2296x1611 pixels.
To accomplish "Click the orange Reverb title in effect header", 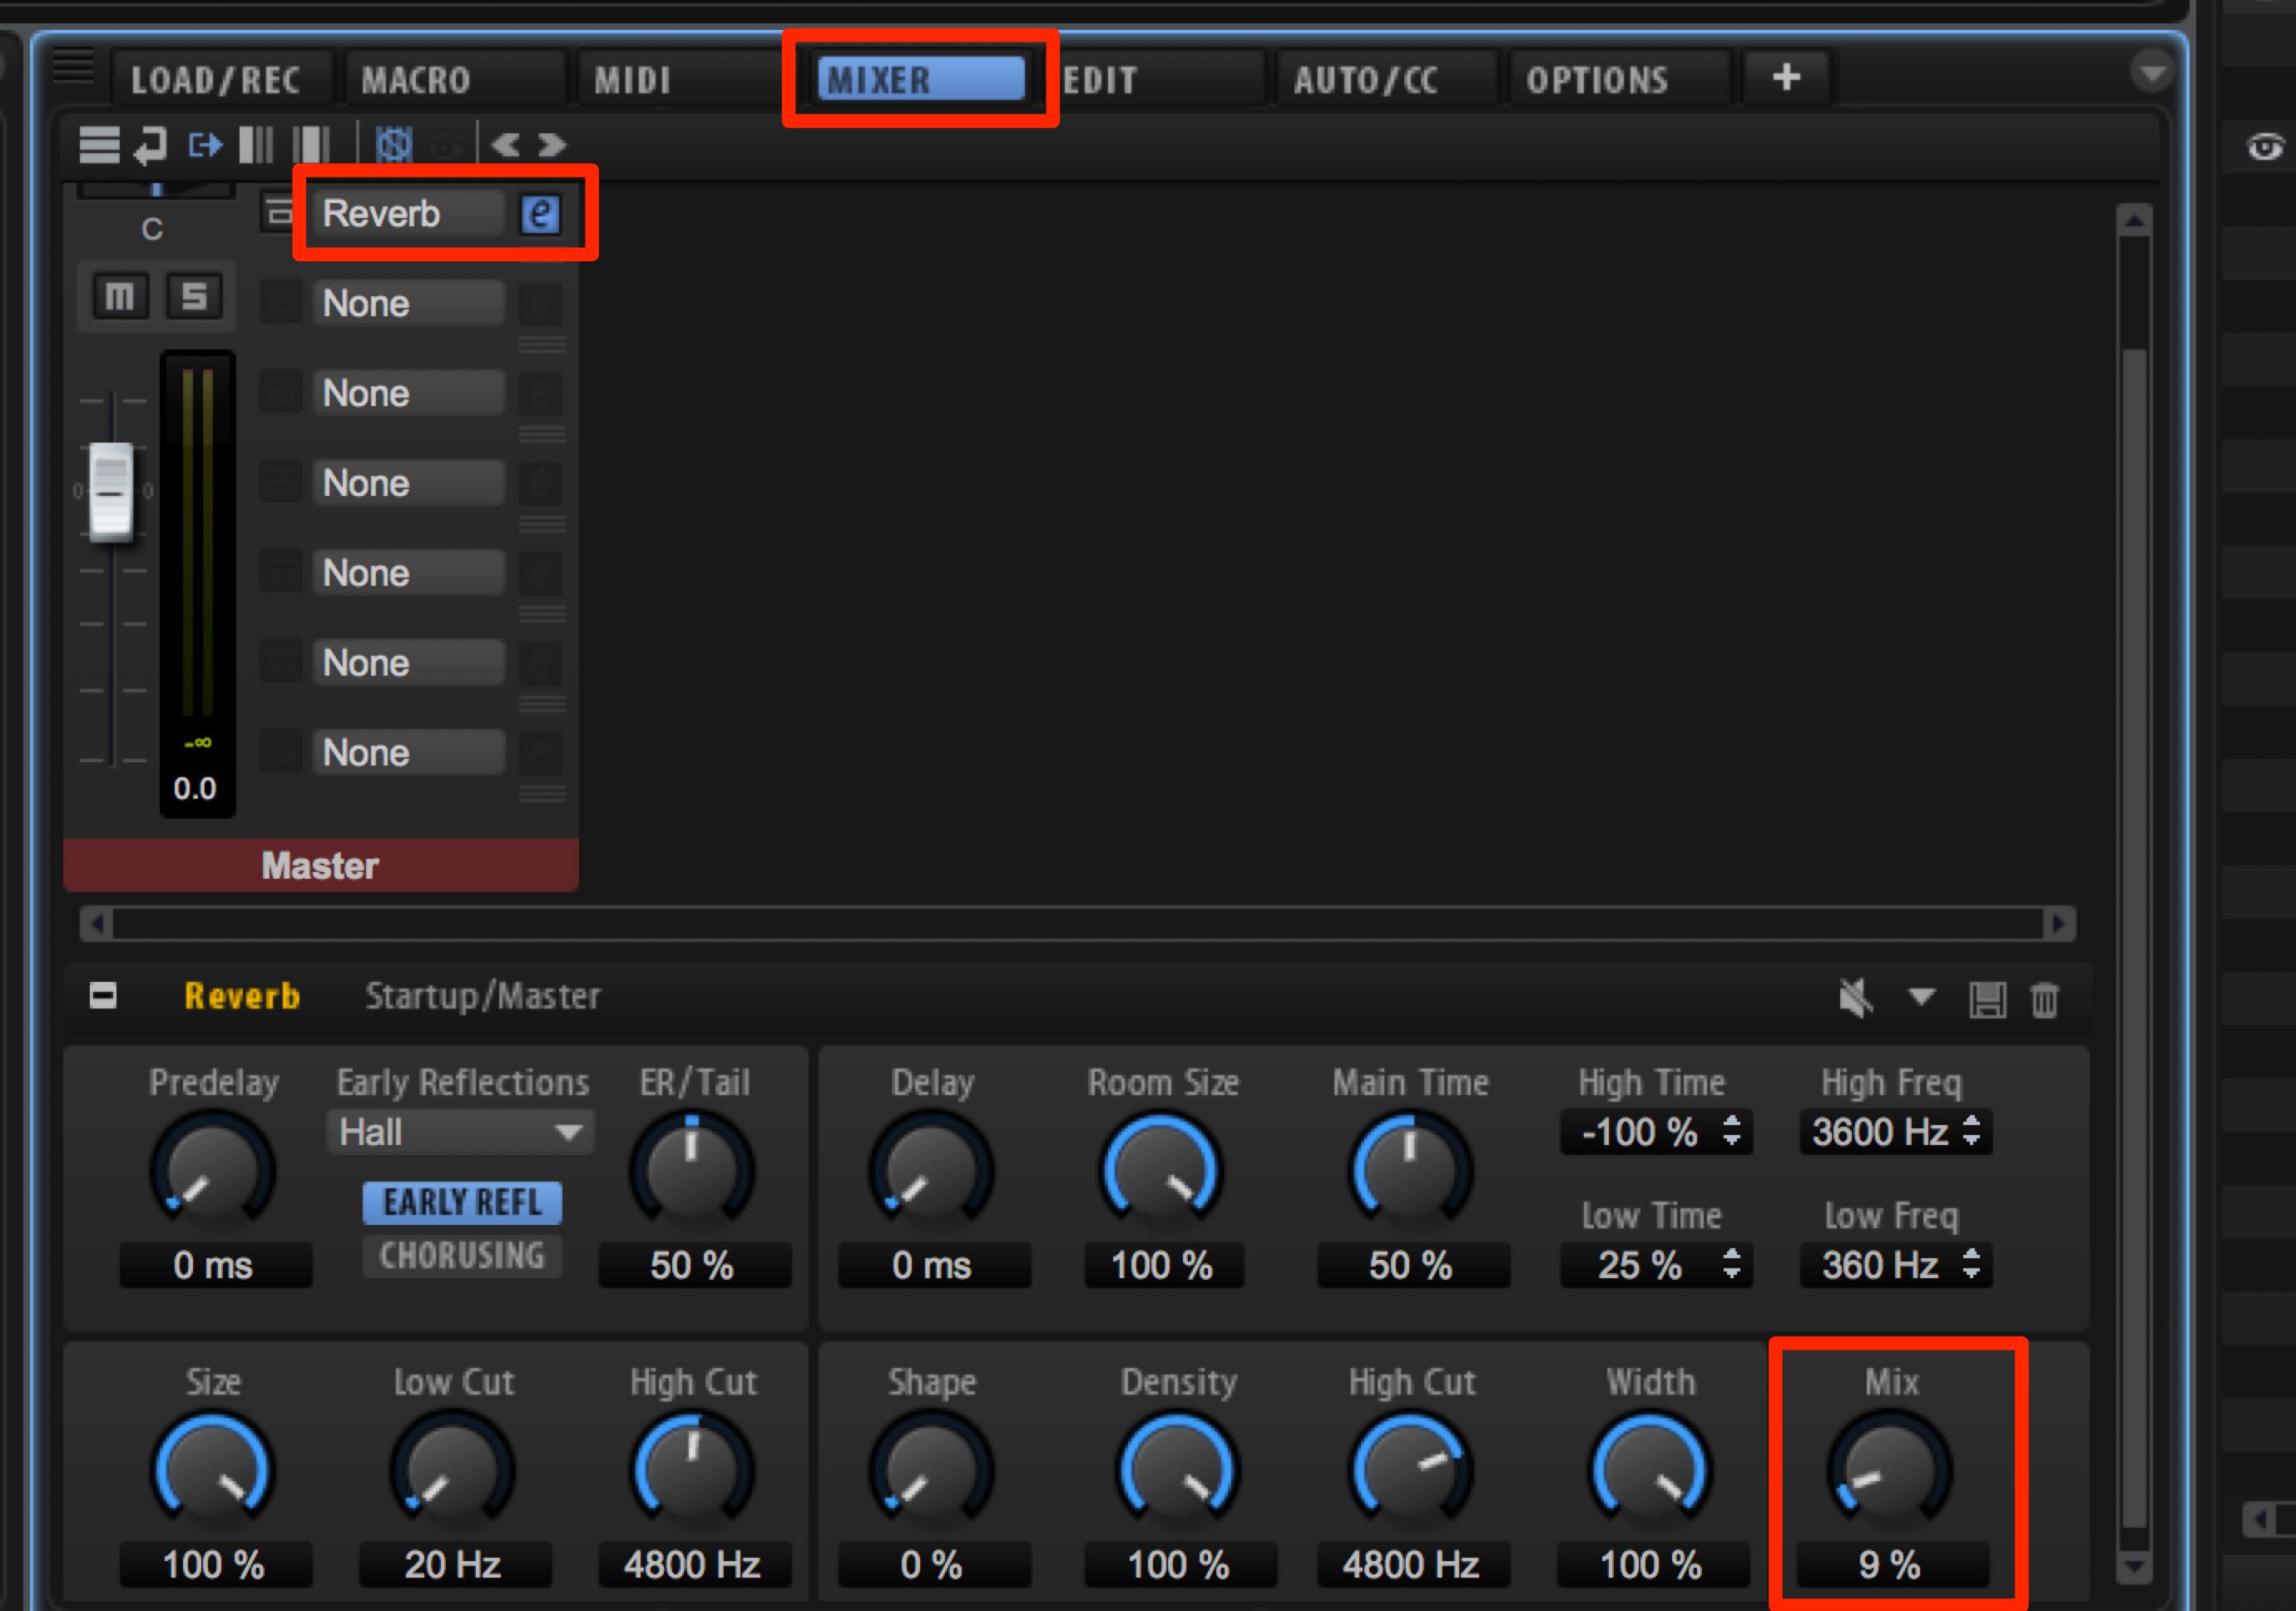I will [242, 996].
